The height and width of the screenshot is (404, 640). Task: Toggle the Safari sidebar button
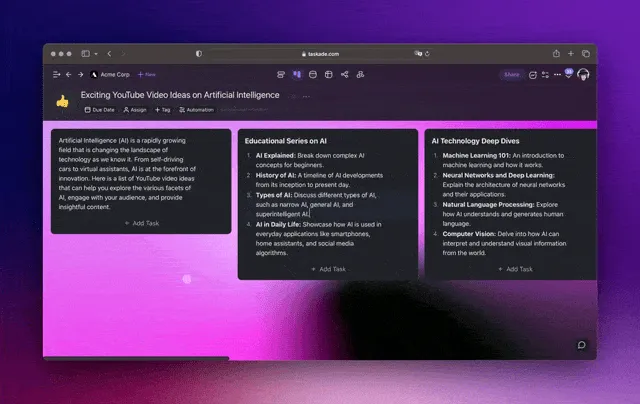tap(85, 54)
